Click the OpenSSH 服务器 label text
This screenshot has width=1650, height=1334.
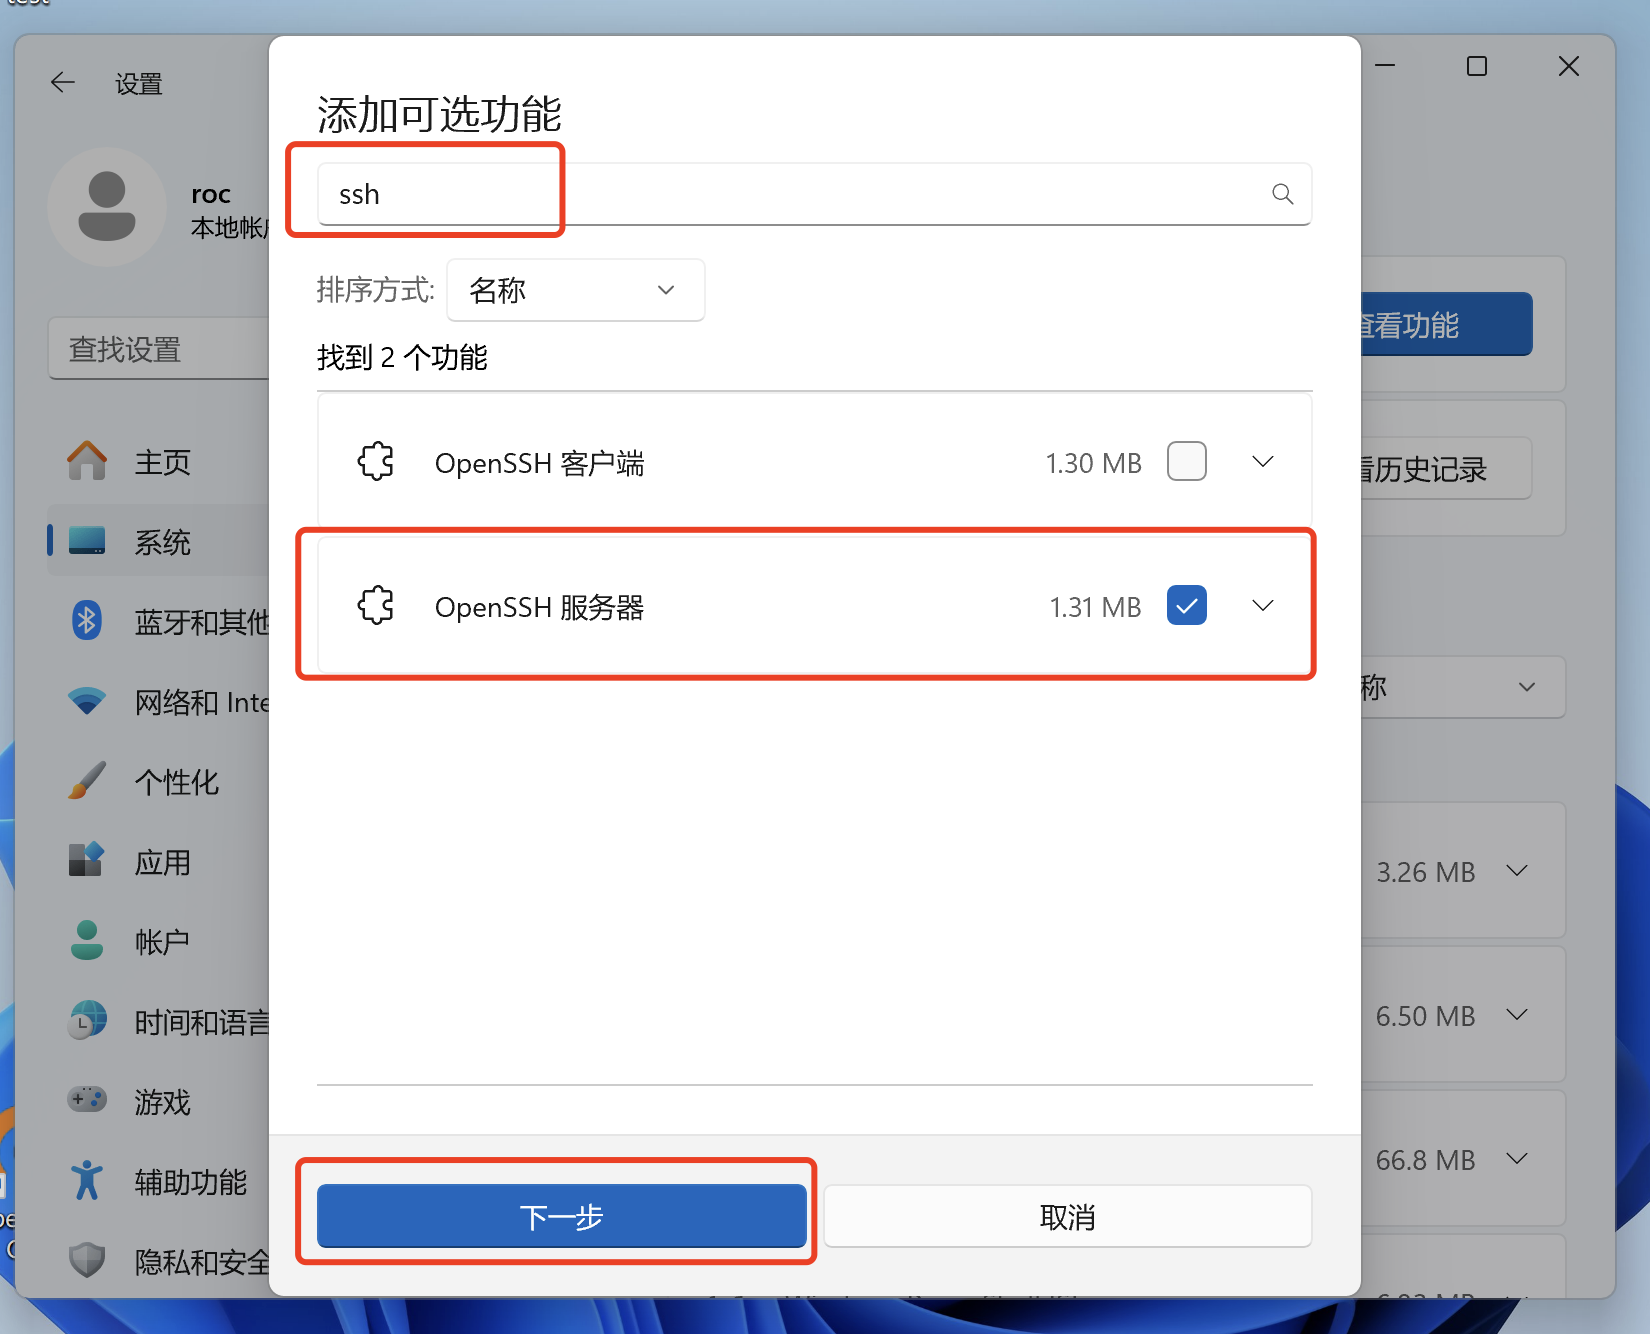coord(539,607)
